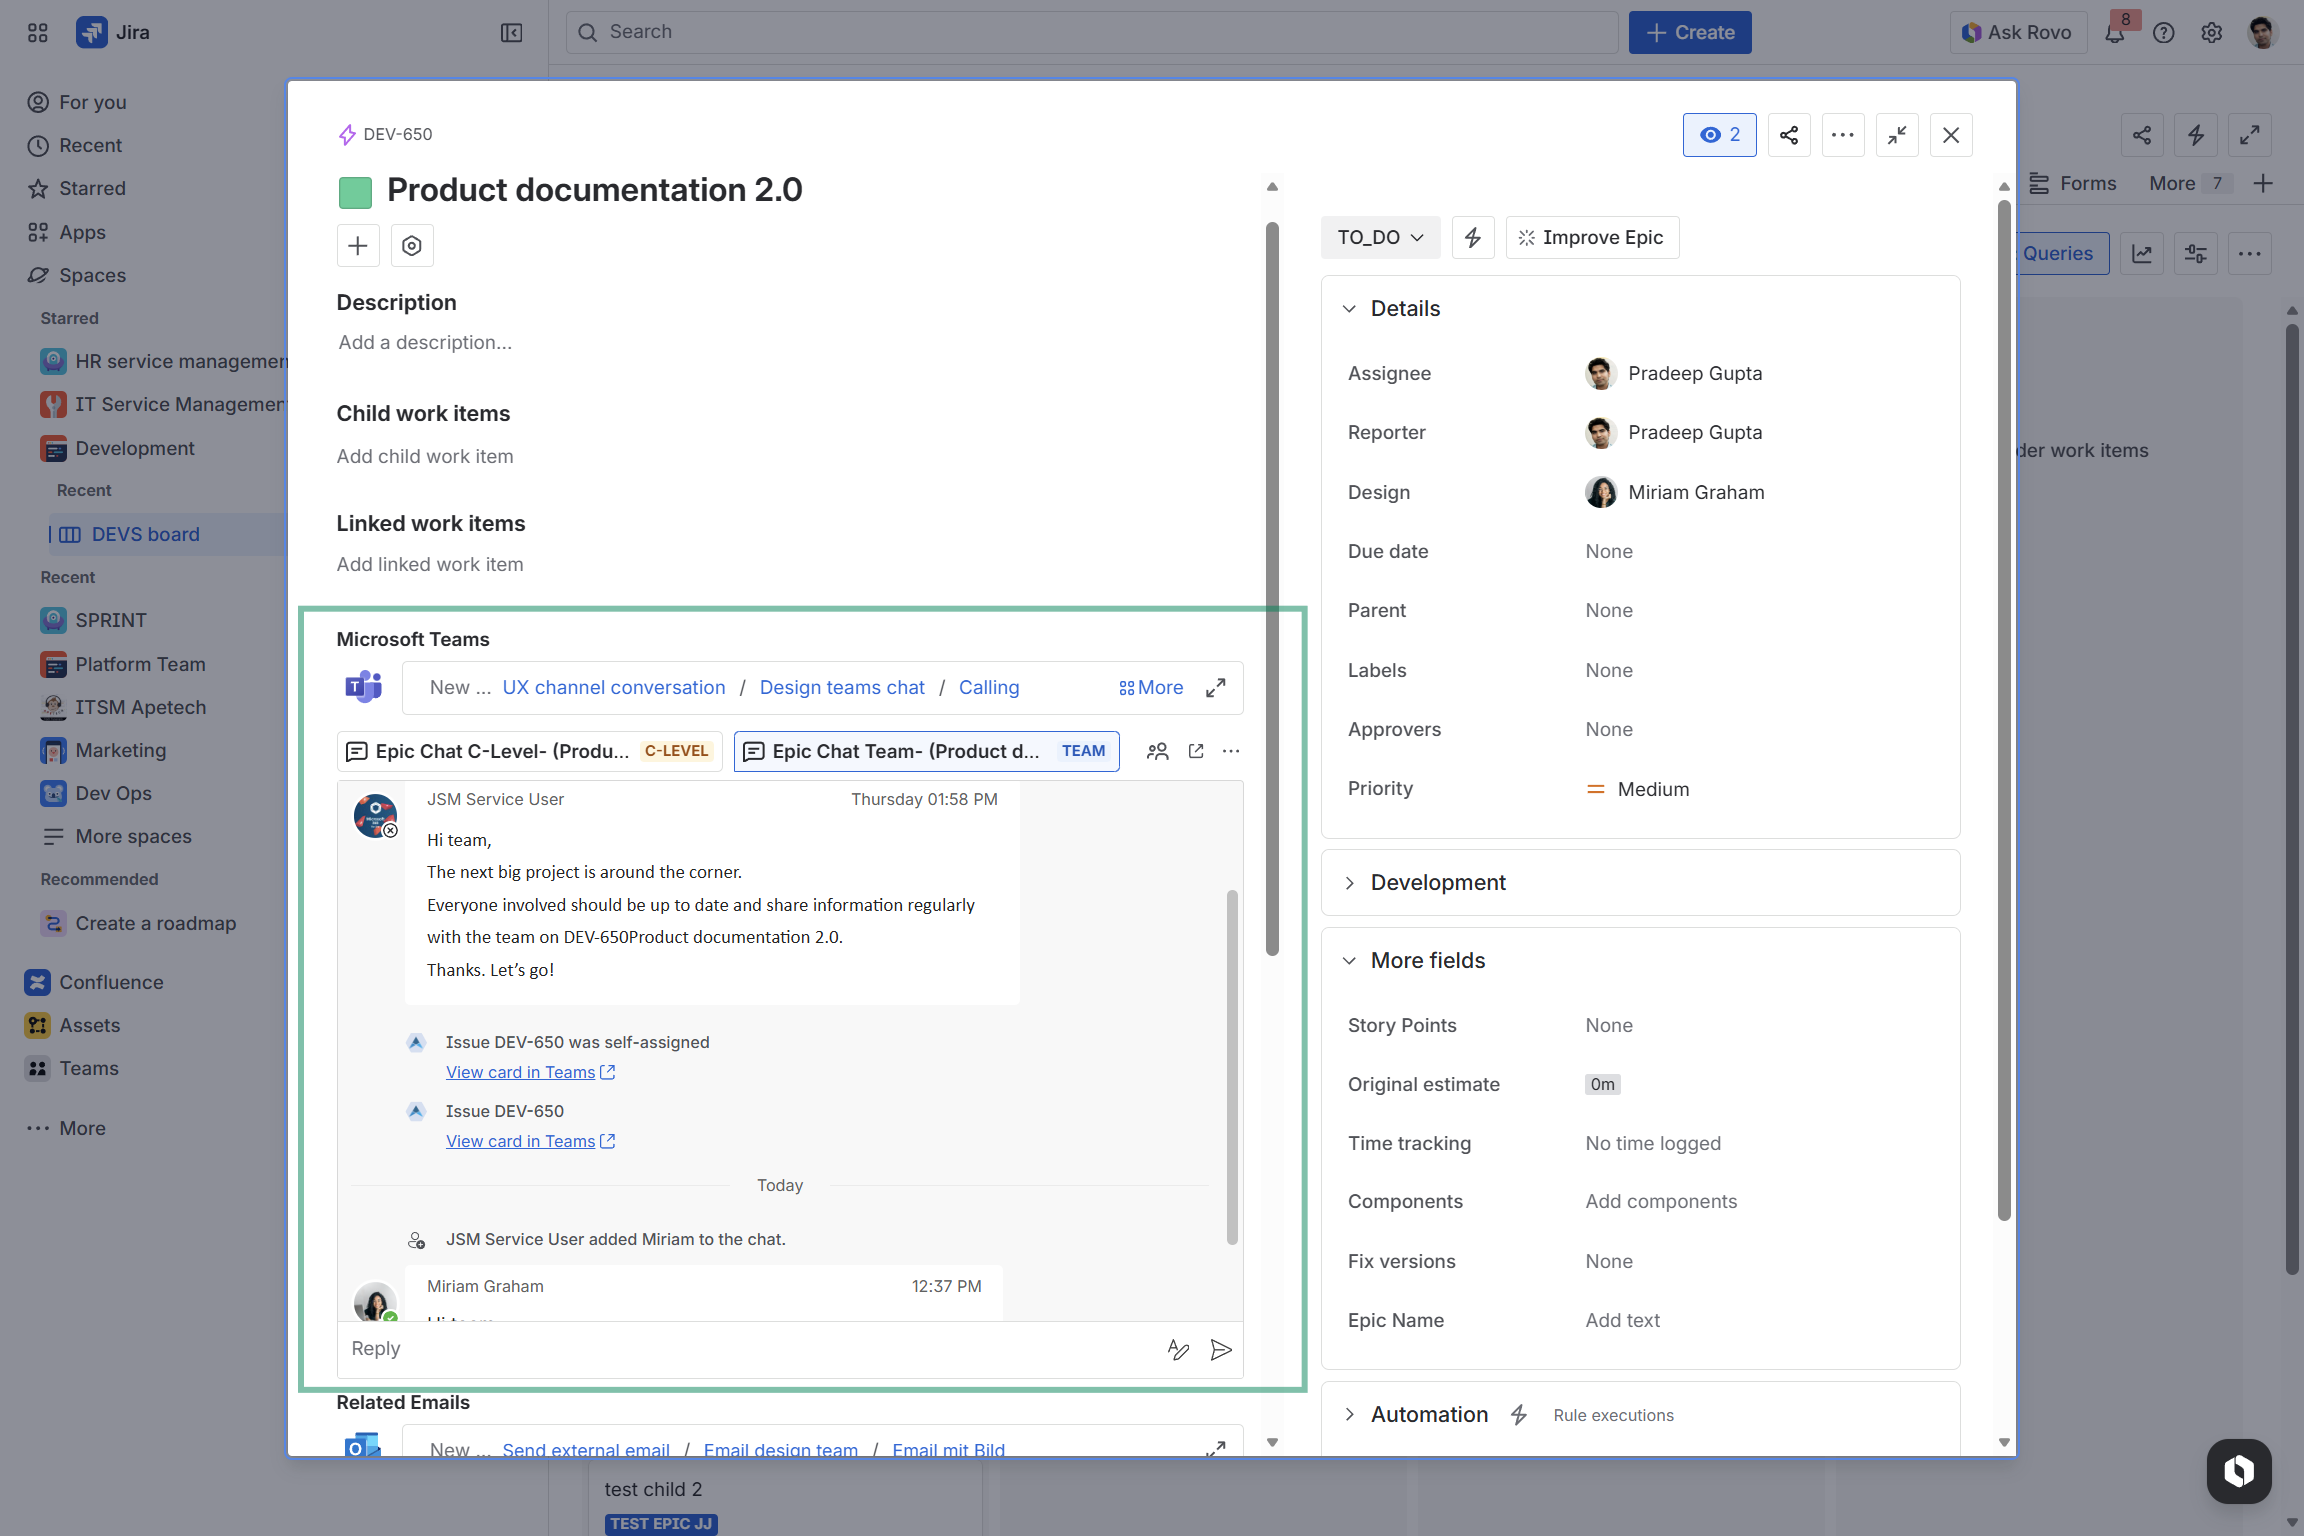
Task: Click the green epic color swatch
Action: 355,192
